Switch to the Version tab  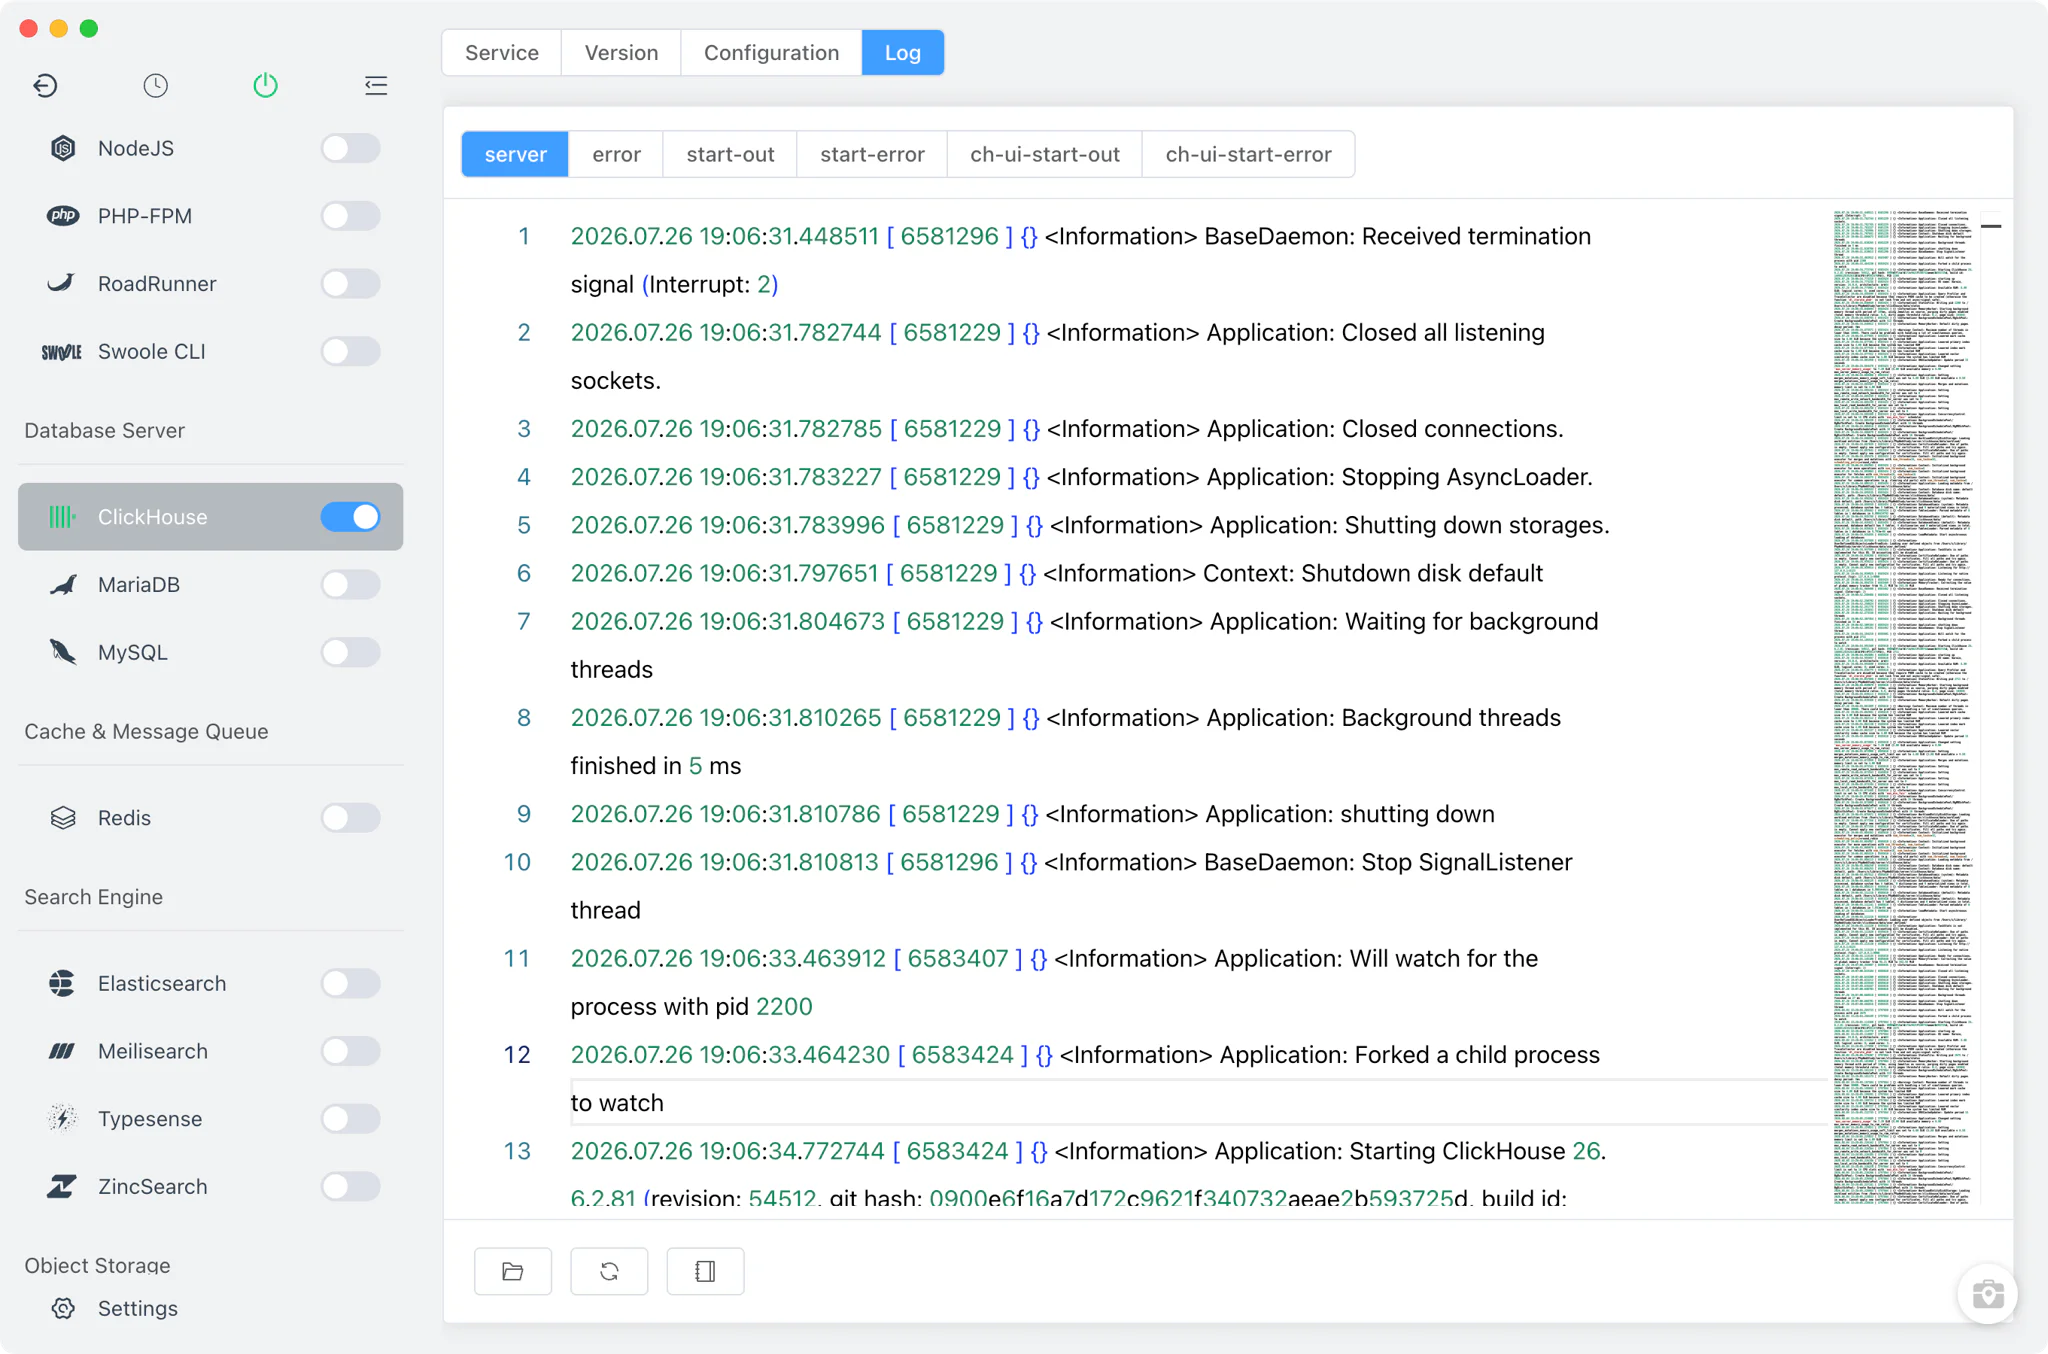(x=621, y=53)
